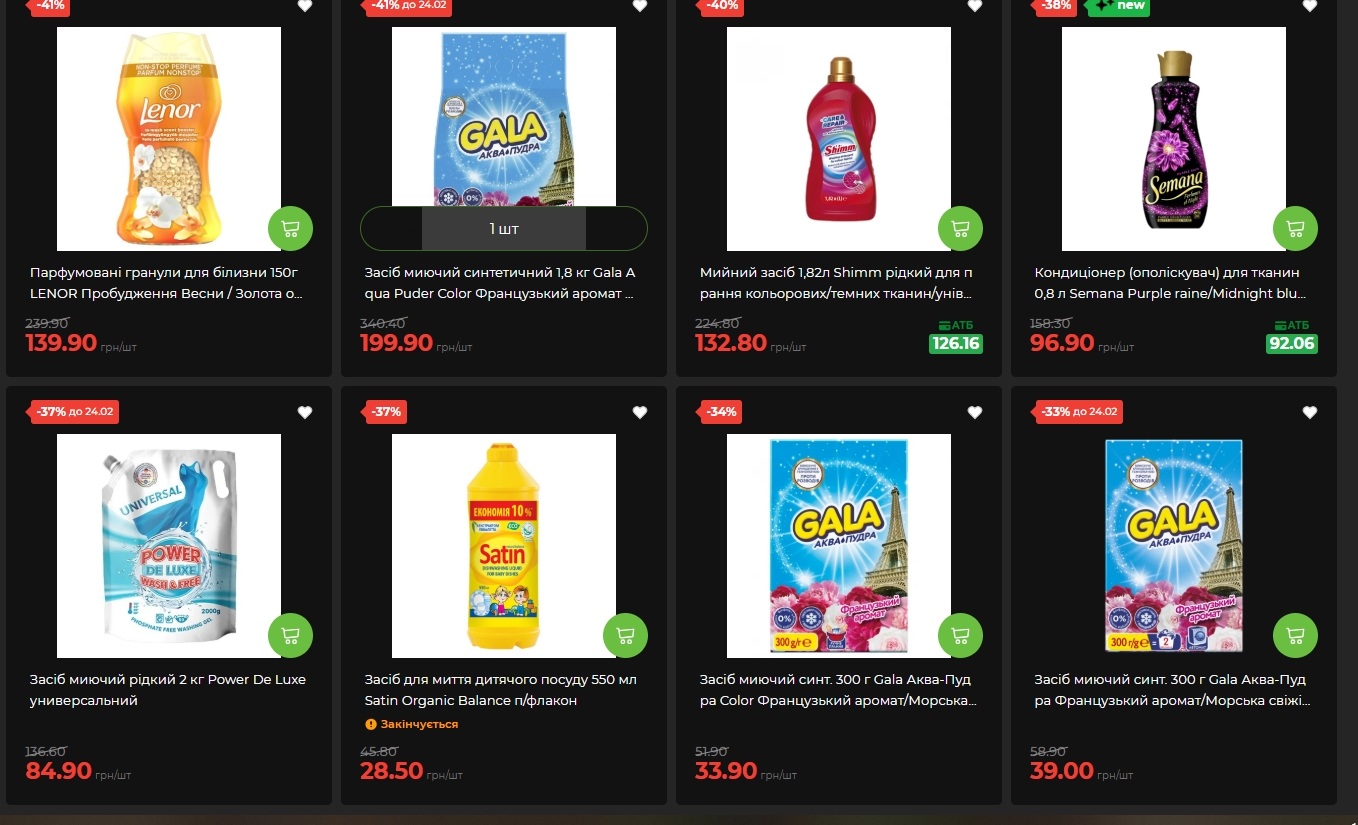Toggle wishlist heart on Gala -33% card
This screenshot has height=825, width=1358.
tap(1310, 412)
